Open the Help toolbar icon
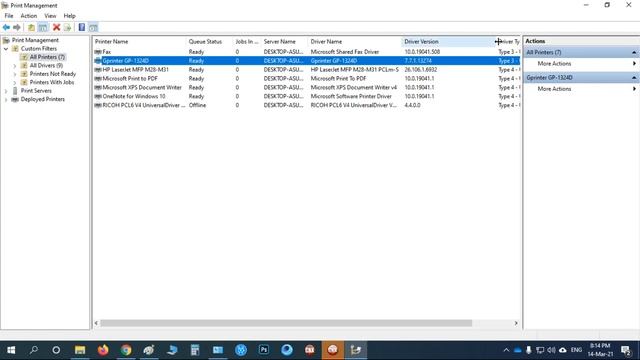Image resolution: width=640 pixels, height=360 pixels. pos(82,27)
